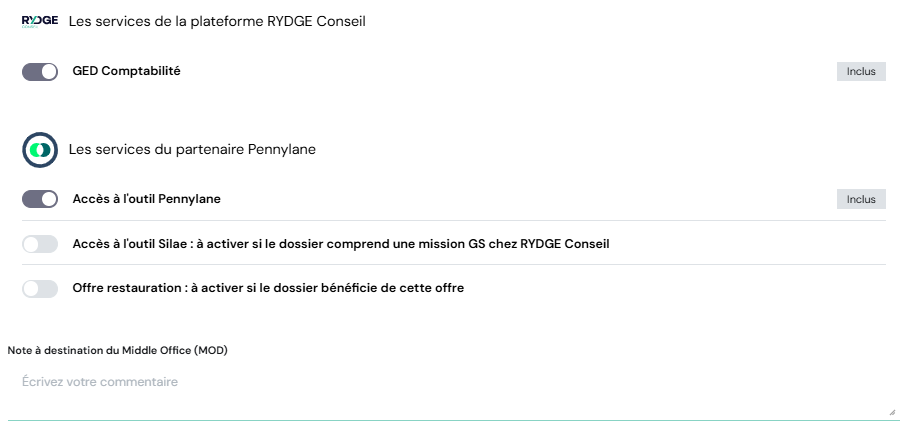915x433 pixels.
Task: Click the RYDGE logo icon
Action: tap(40, 21)
